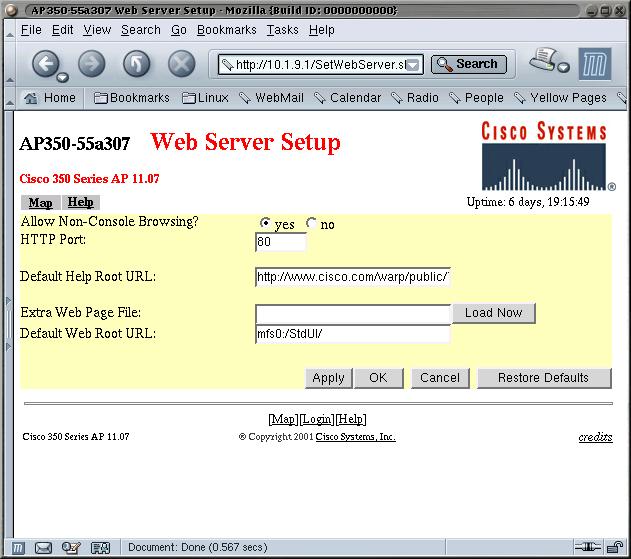Open the credits link
Viewport: 631px width, 559px height.
[595, 437]
